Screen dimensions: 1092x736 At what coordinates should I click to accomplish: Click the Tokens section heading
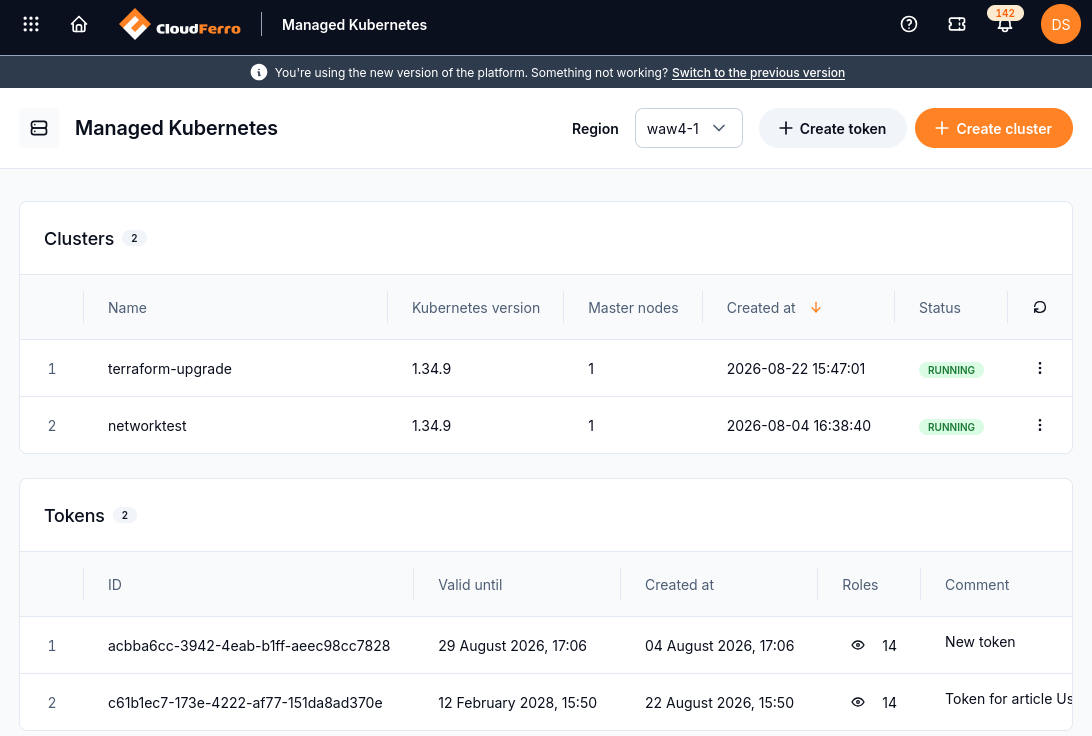75,516
